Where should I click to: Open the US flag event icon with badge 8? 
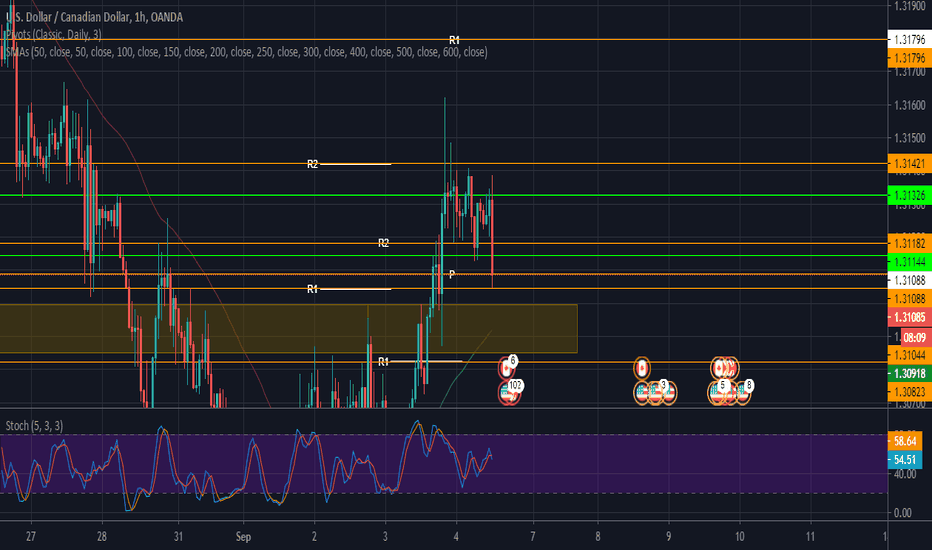[x=743, y=392]
